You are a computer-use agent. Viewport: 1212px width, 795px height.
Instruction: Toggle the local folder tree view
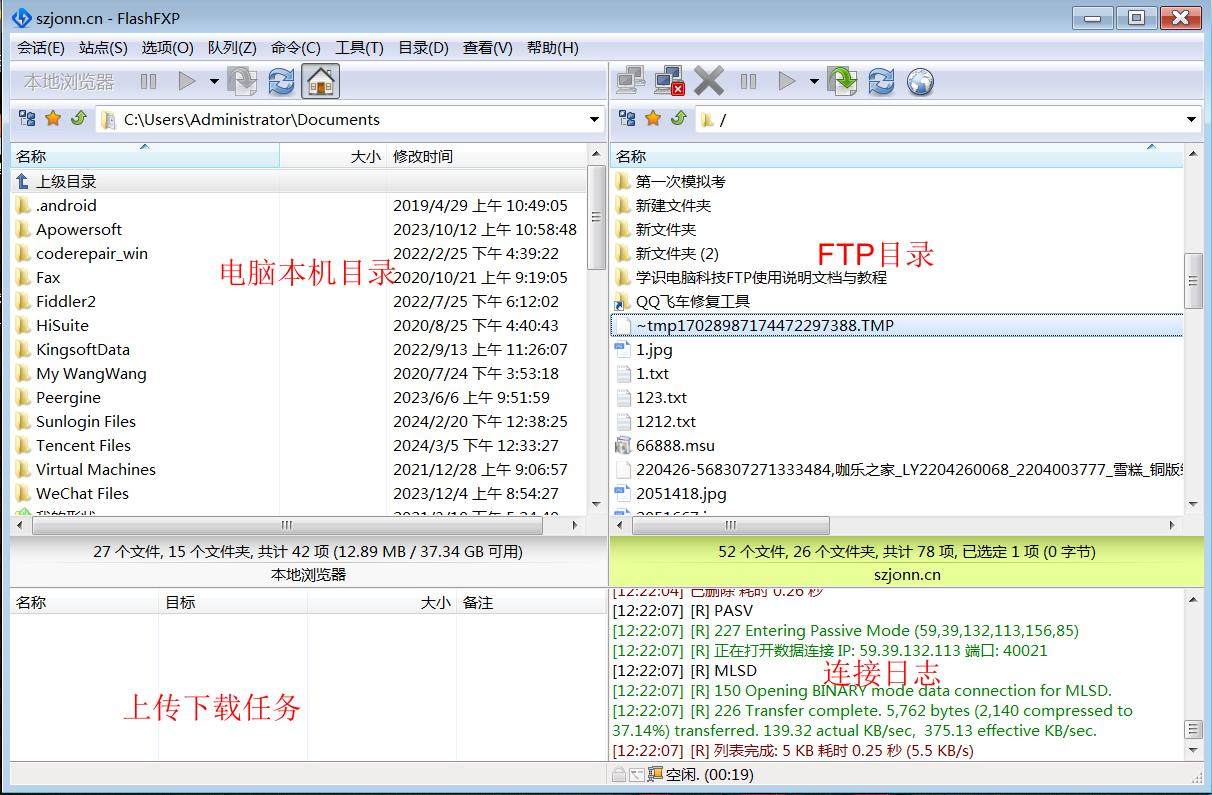pyautogui.click(x=27, y=118)
